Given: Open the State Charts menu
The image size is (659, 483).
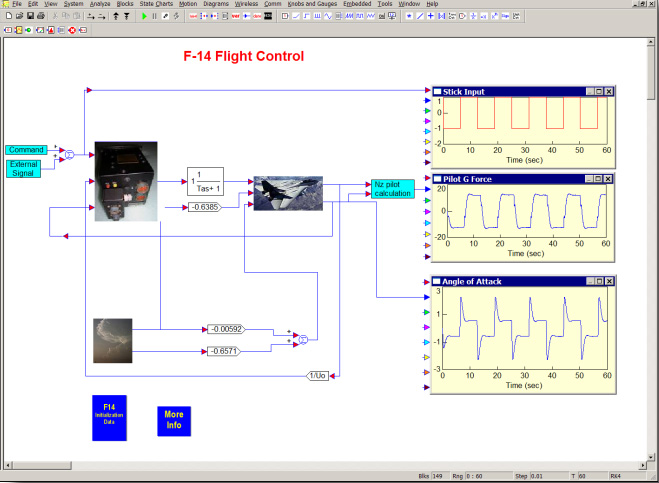Looking at the screenshot, I should coord(157,5).
